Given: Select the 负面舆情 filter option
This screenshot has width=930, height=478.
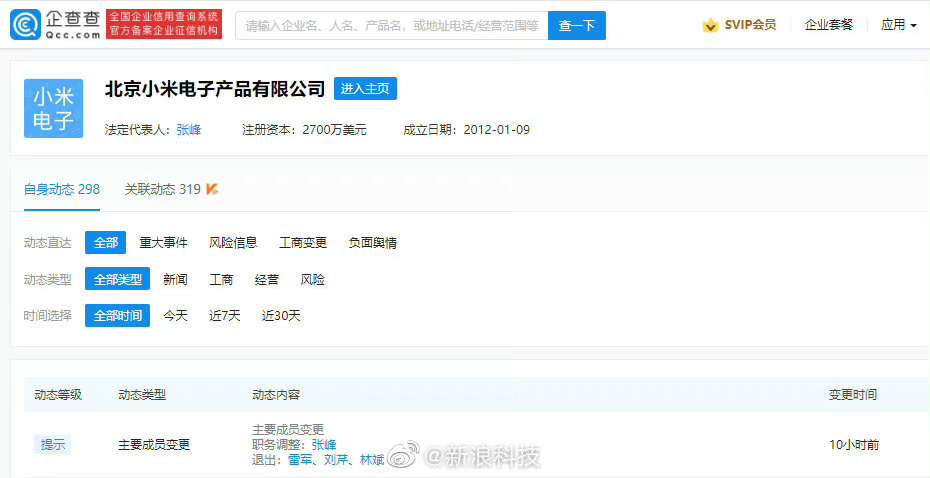Looking at the screenshot, I should pyautogui.click(x=372, y=243).
